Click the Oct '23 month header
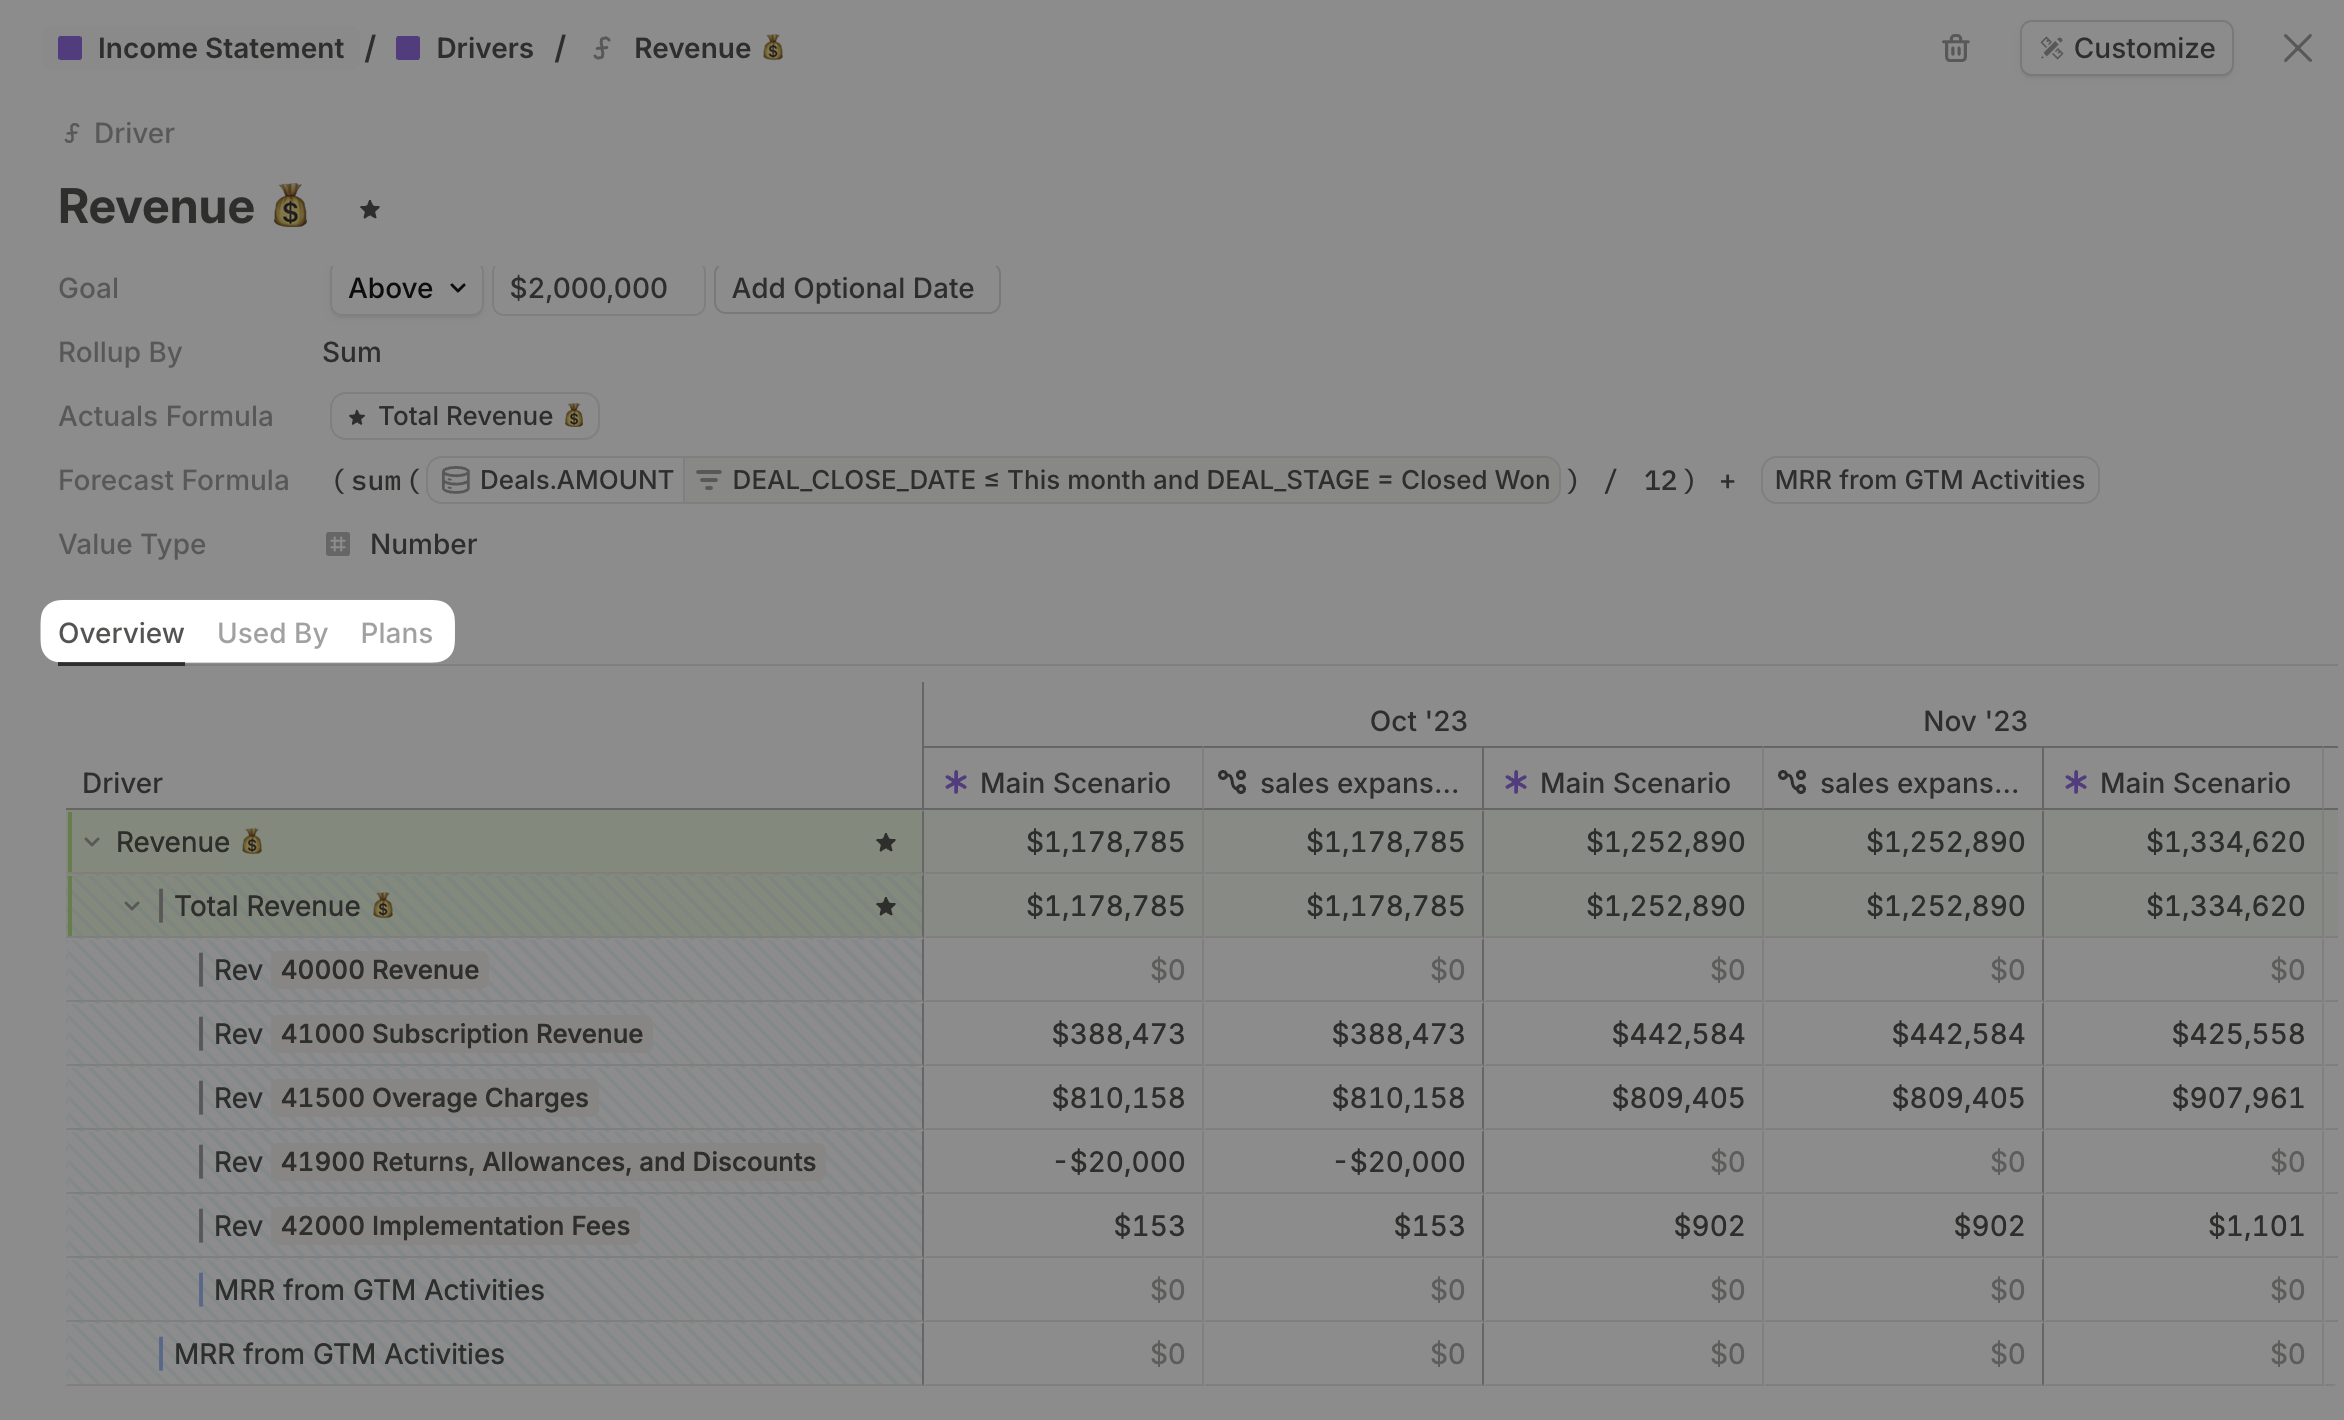2344x1420 pixels. point(1418,721)
